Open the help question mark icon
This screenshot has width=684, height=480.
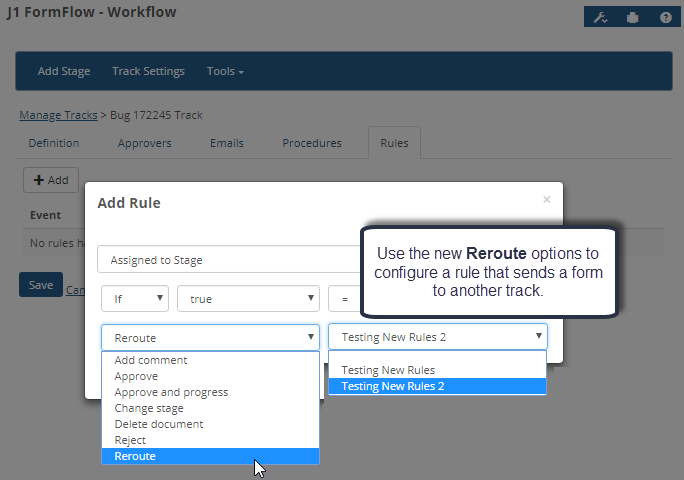pos(664,17)
